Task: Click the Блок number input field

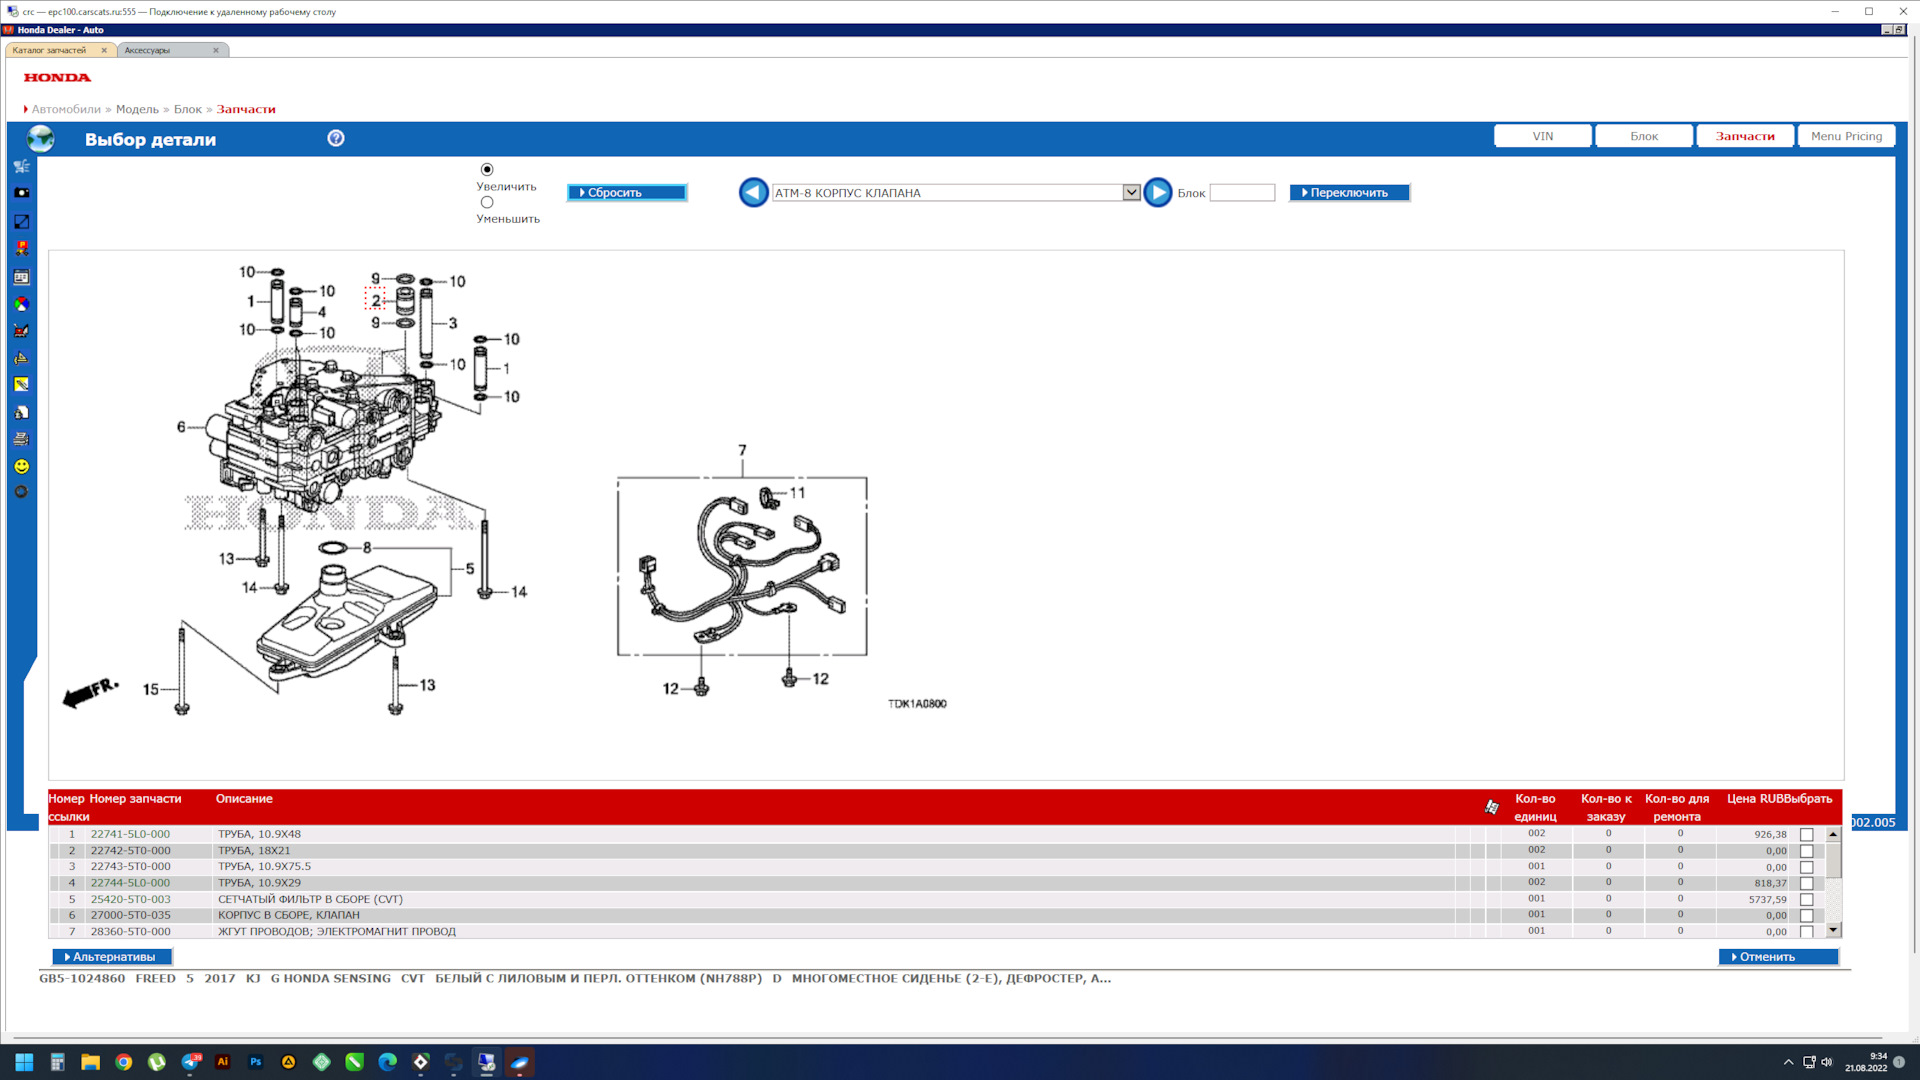Action: tap(1242, 192)
